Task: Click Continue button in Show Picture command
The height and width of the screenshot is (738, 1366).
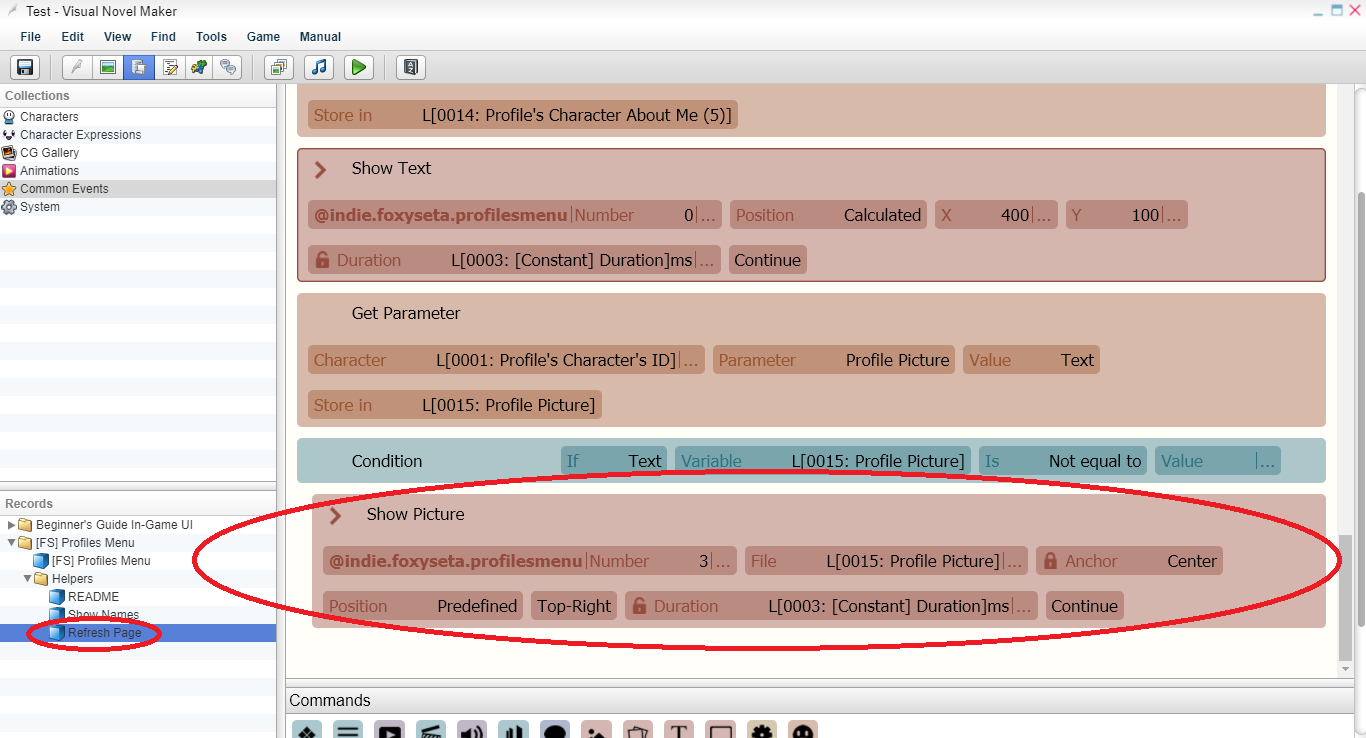Action: click(1084, 606)
